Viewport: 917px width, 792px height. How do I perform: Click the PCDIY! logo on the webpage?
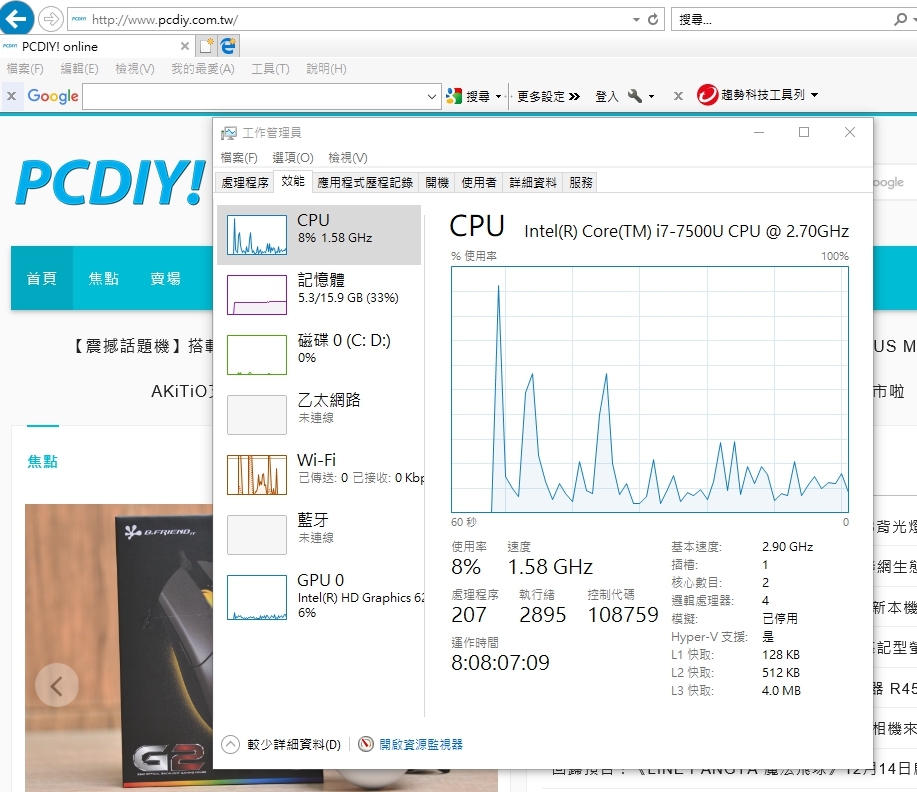[x=110, y=182]
